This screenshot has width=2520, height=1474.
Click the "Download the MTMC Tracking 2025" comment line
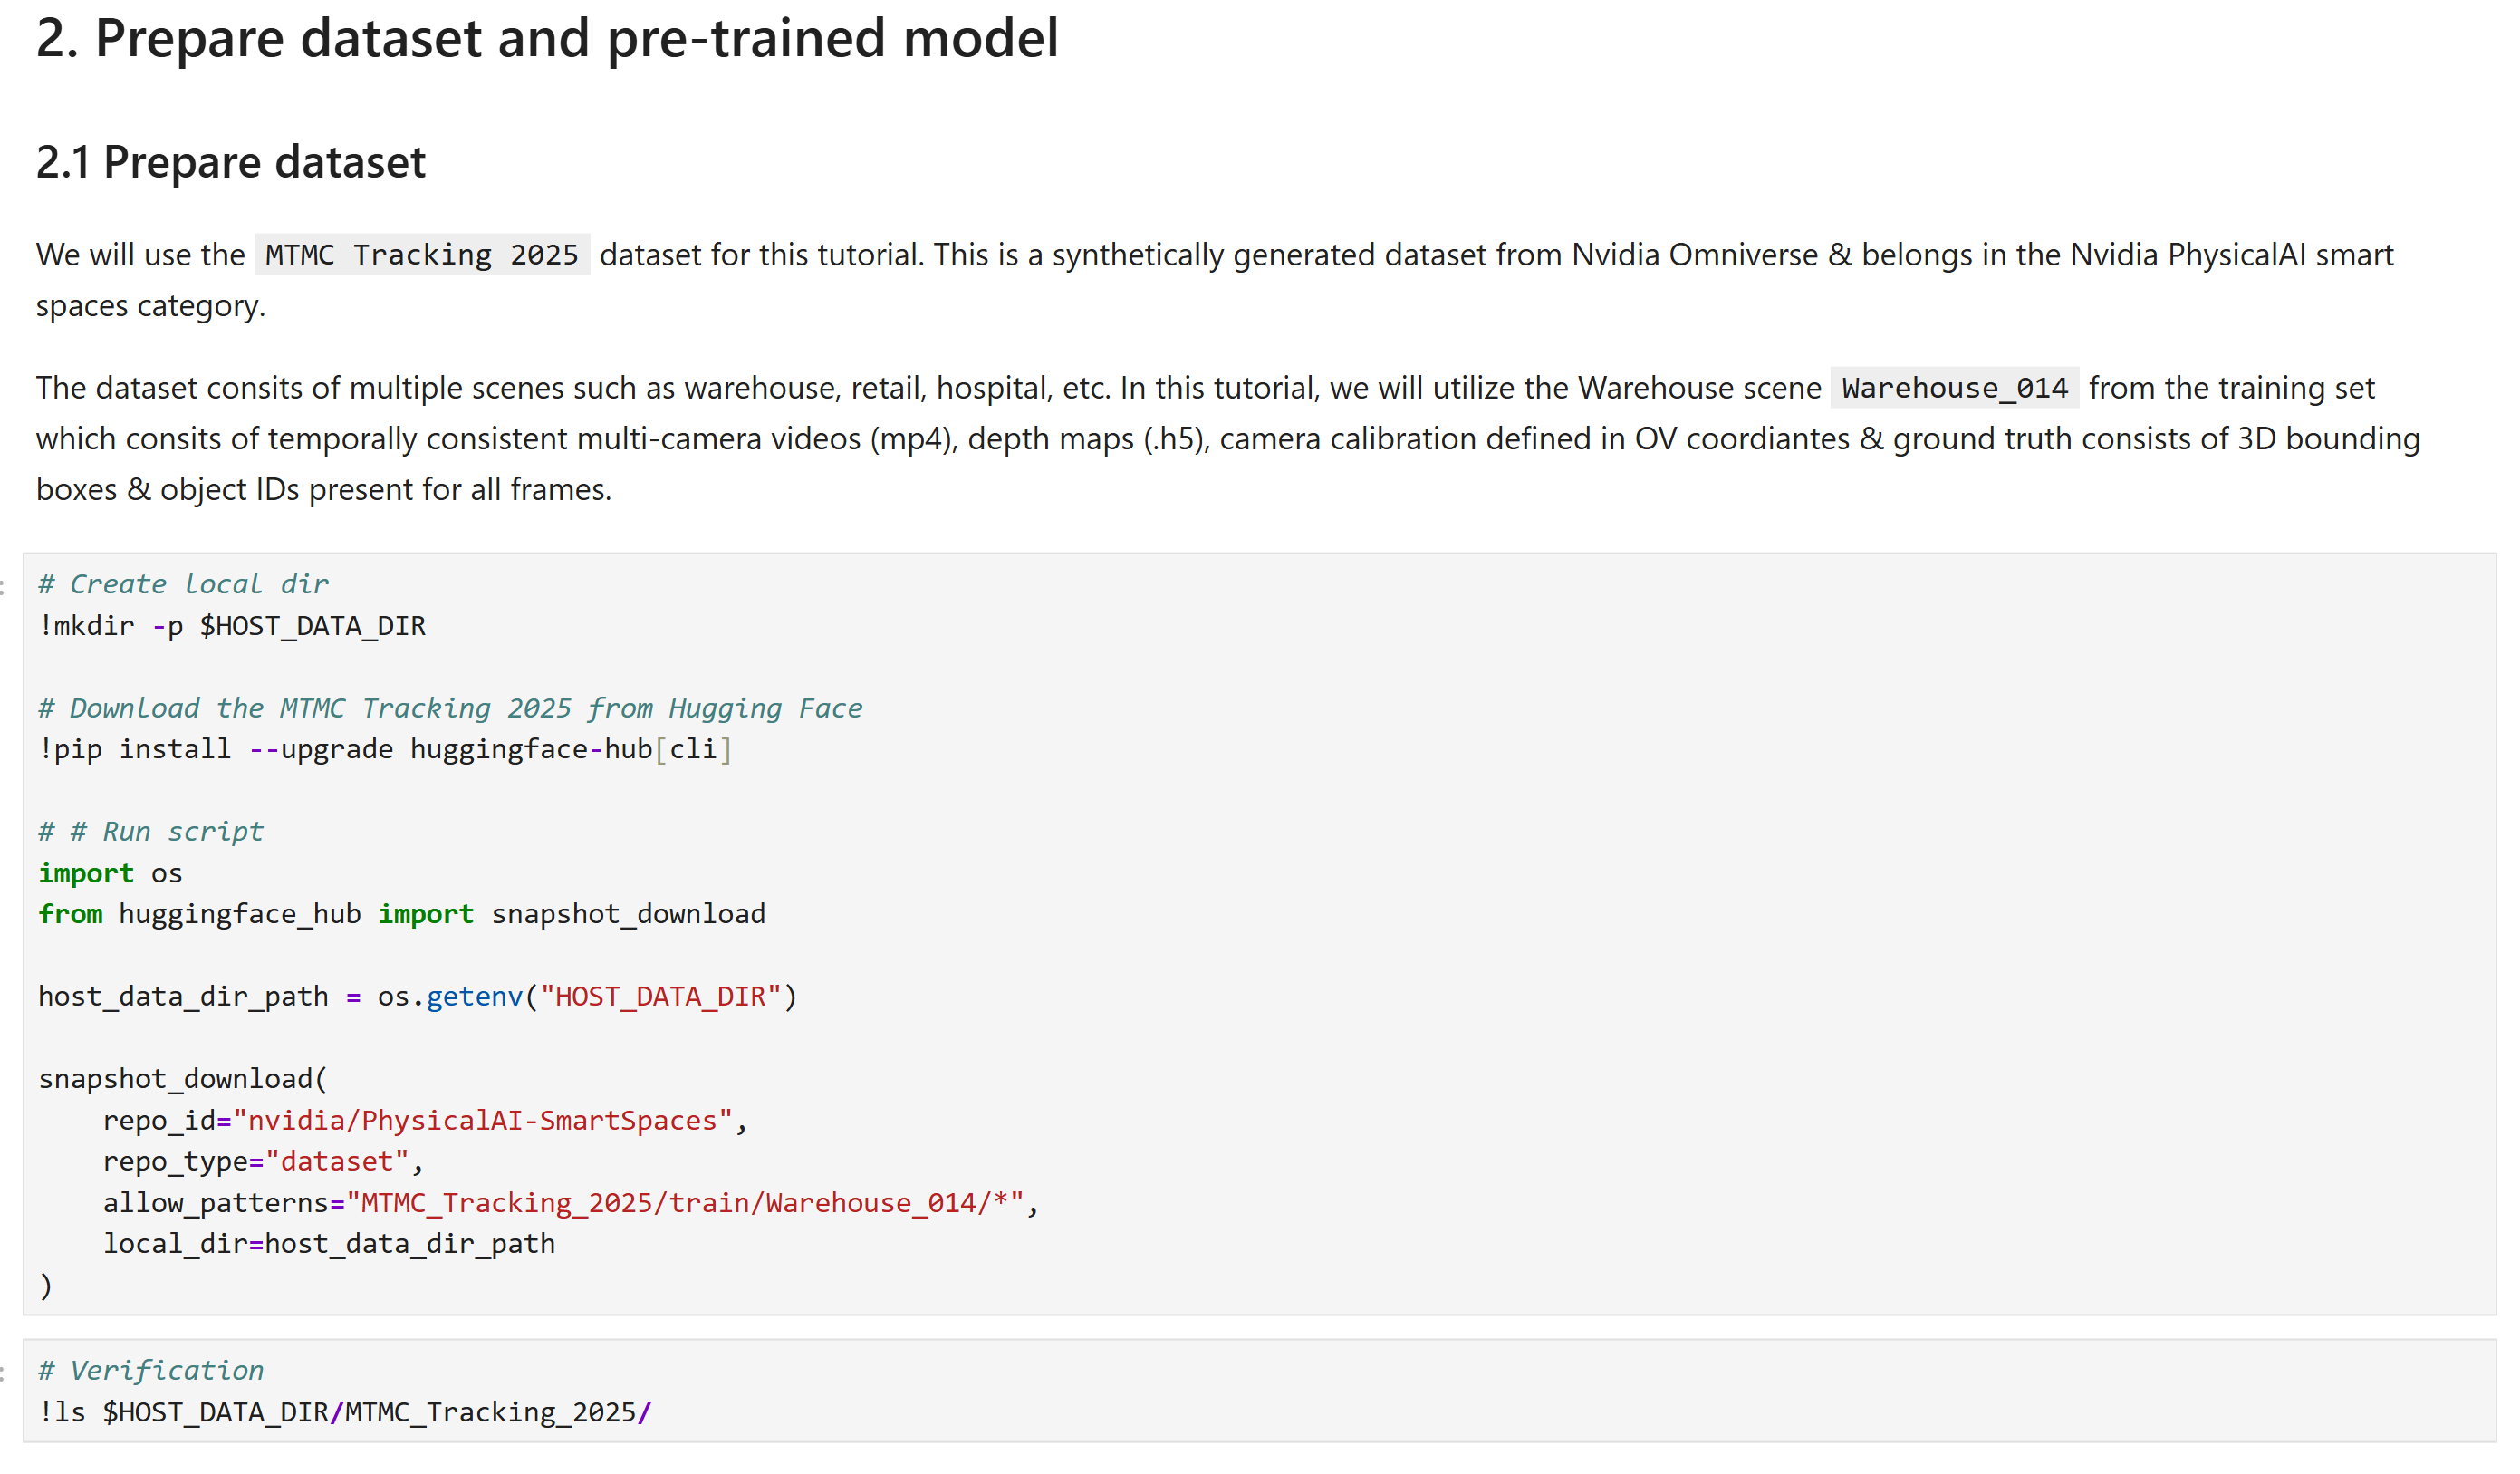point(450,708)
